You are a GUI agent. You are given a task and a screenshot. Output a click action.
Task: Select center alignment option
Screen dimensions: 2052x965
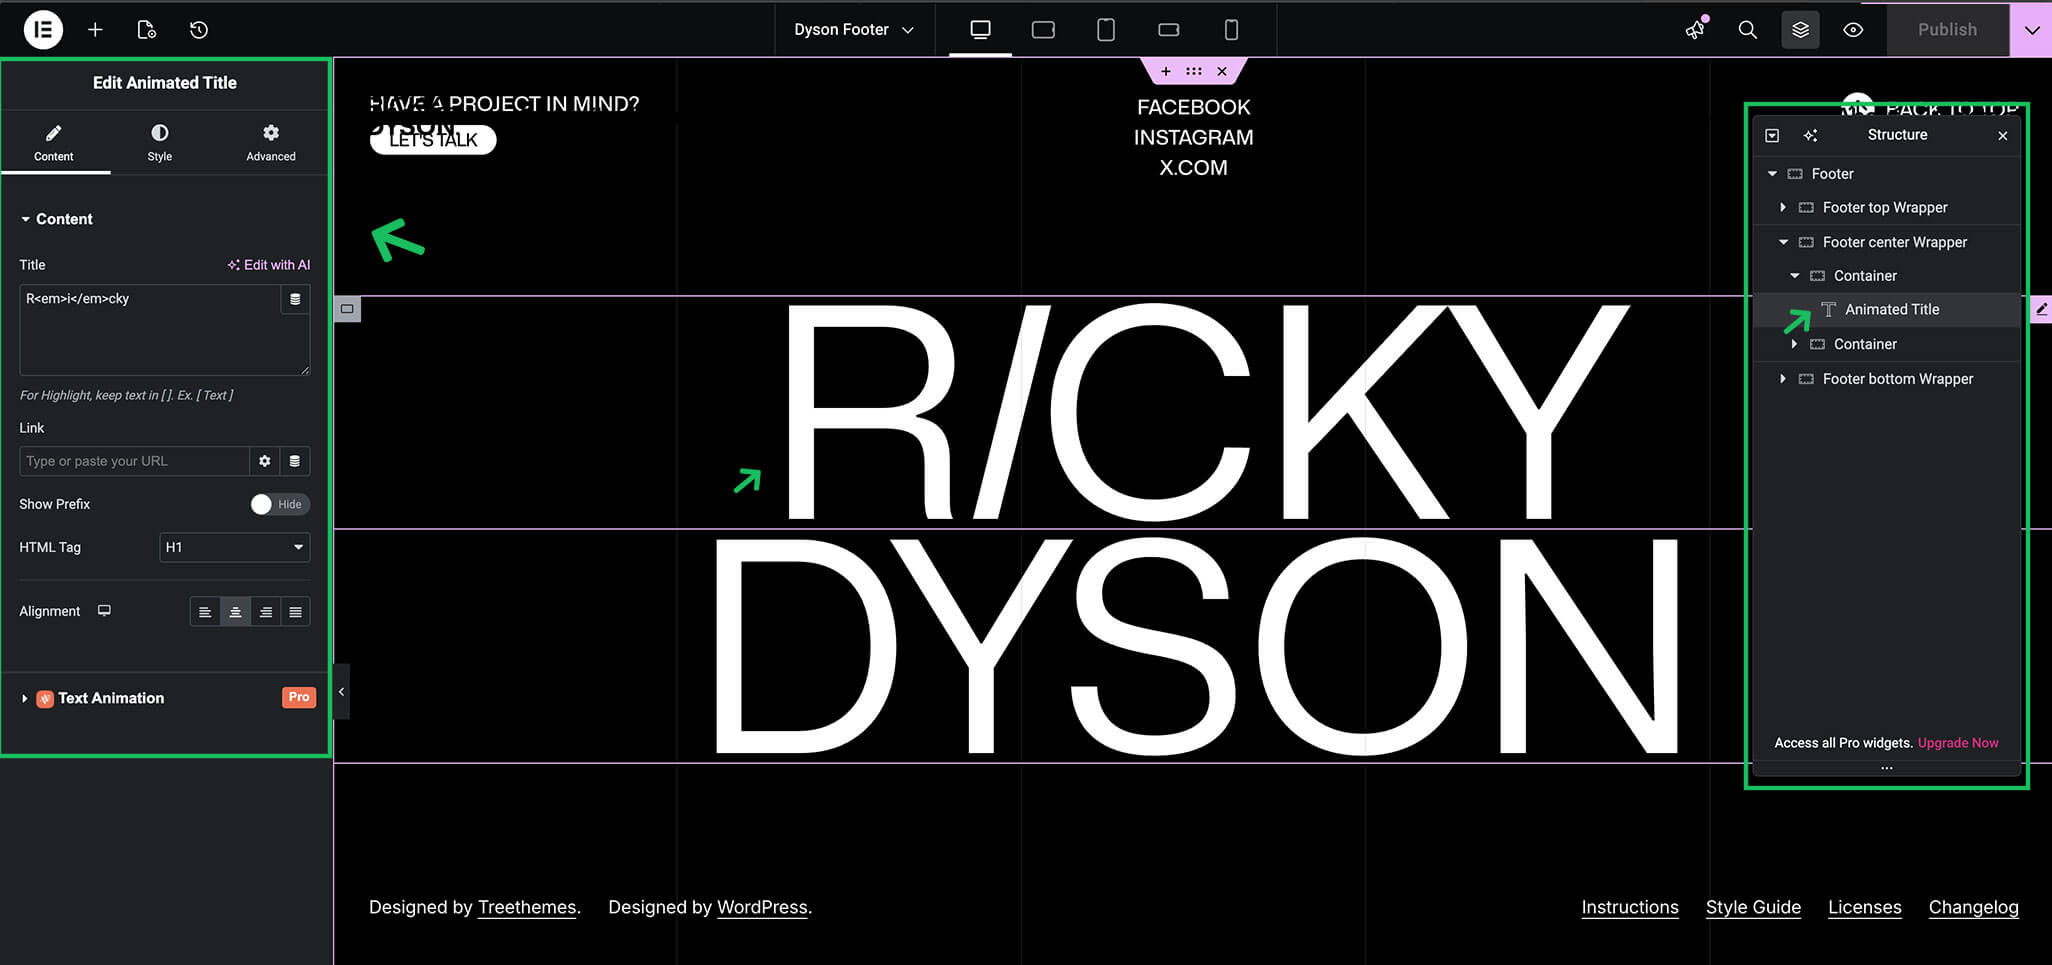(x=235, y=612)
